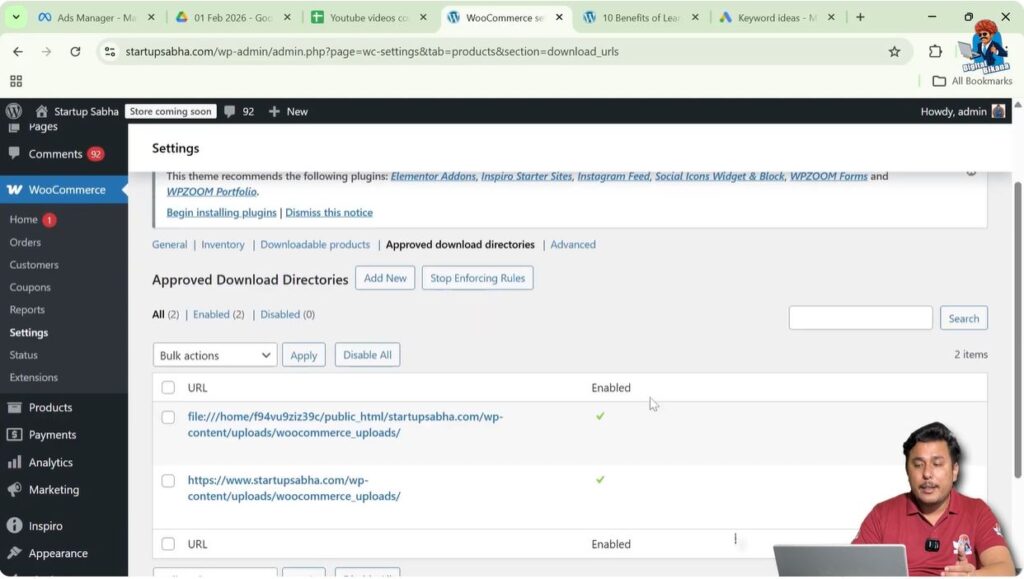Select the checkbox for the file:/// directory row

click(168, 417)
